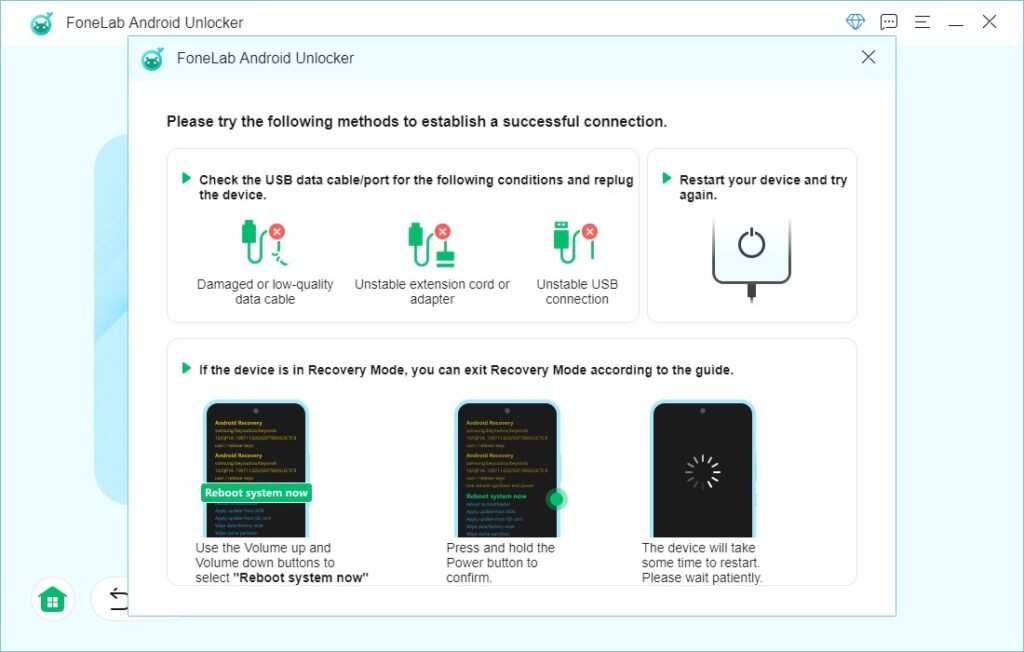The image size is (1024, 652).
Task: Open the feedback chat bubble icon
Action: point(889,21)
